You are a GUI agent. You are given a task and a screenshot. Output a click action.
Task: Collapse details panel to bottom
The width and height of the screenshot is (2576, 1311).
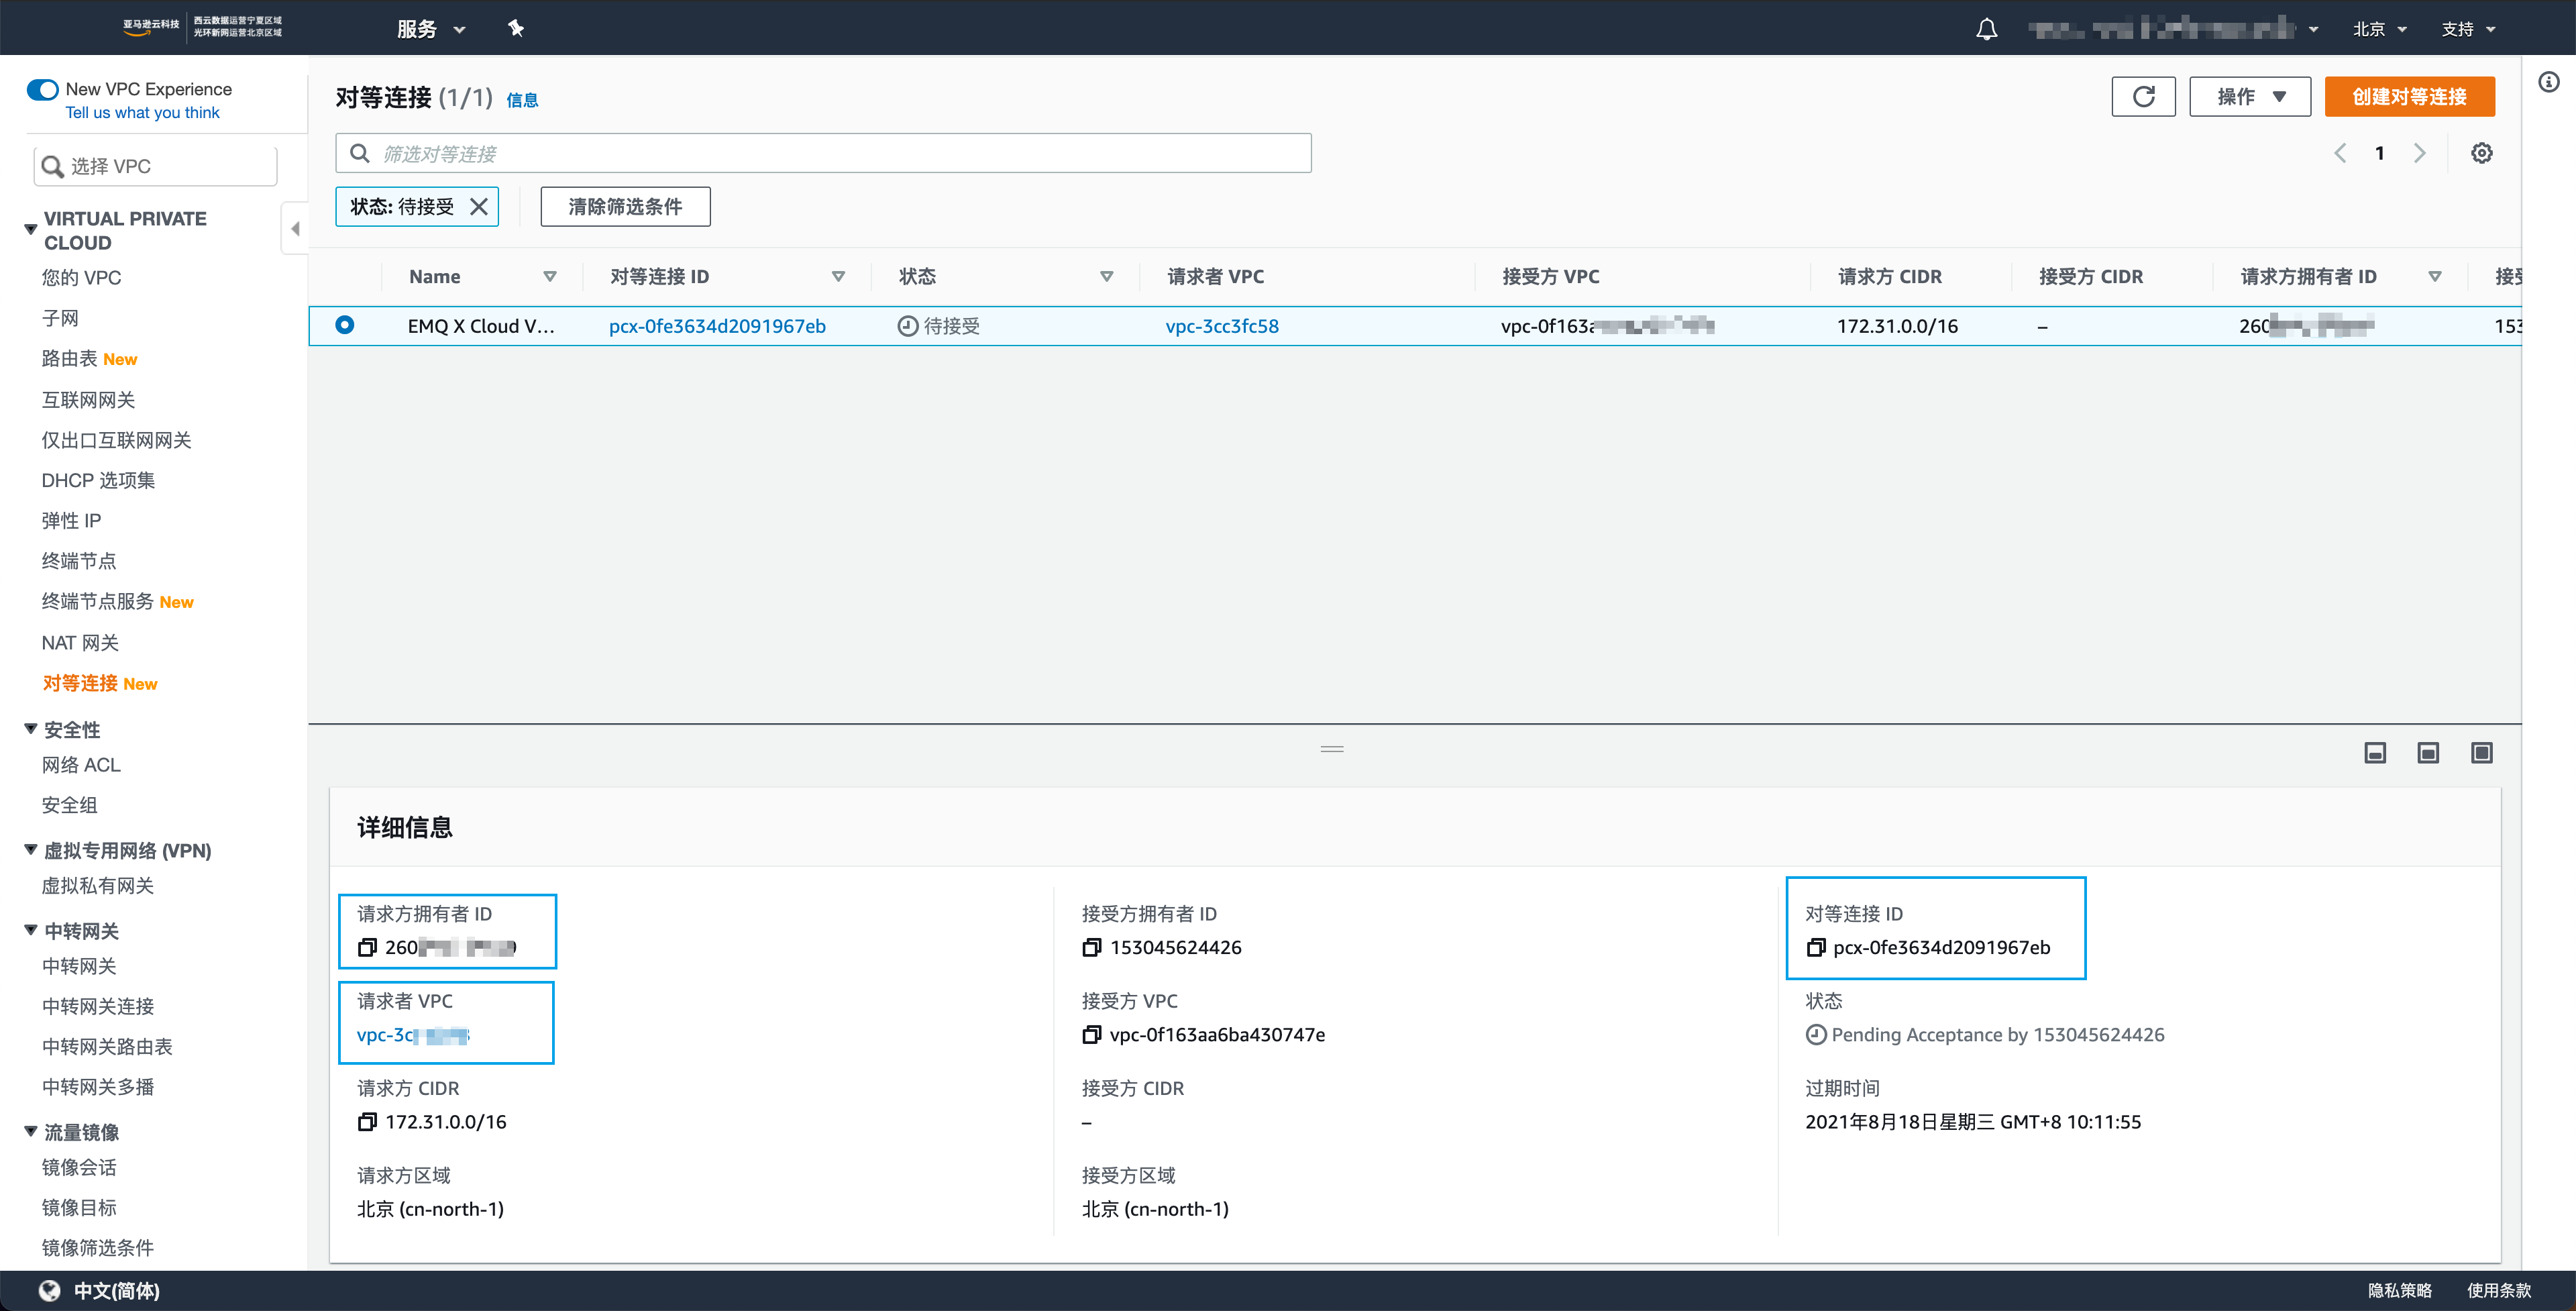[x=2375, y=753]
